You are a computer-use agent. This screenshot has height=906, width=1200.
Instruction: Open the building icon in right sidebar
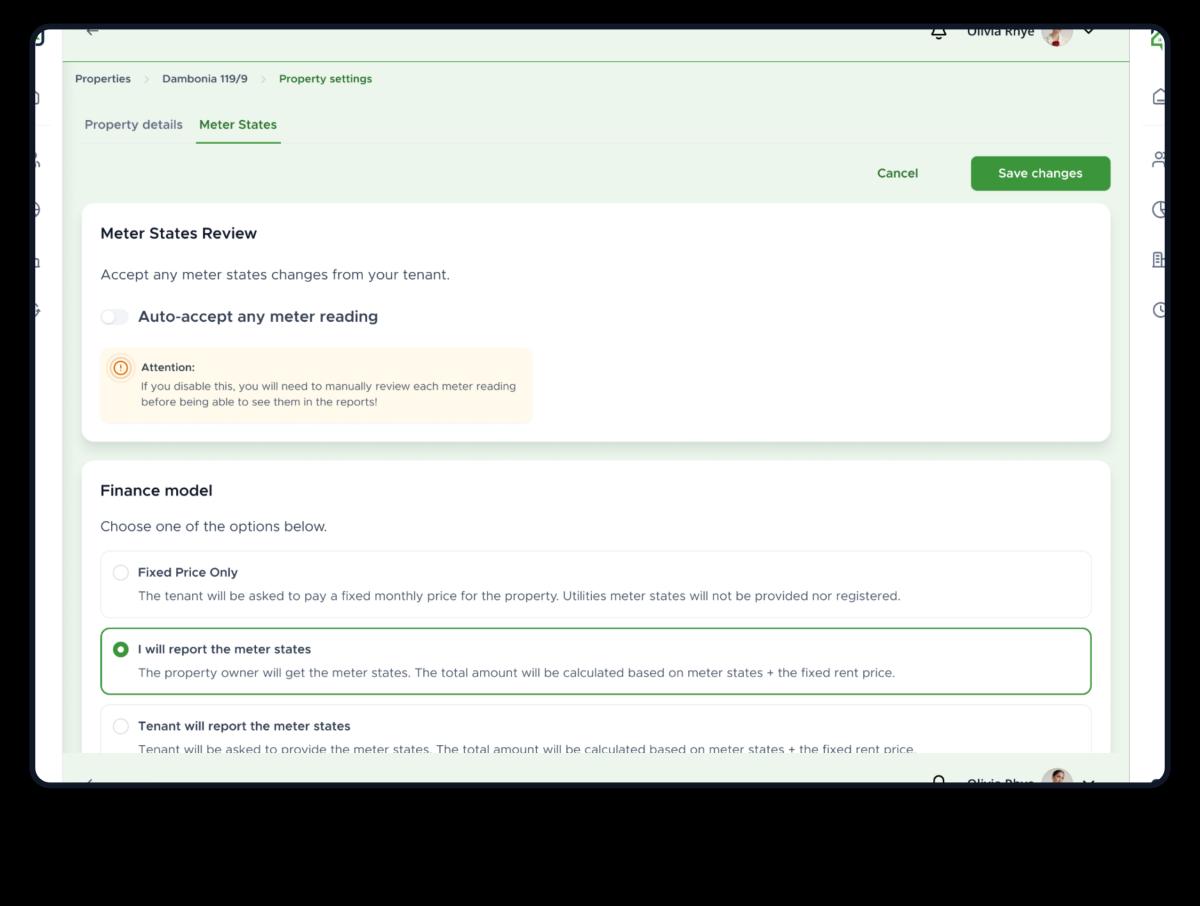pos(1160,259)
